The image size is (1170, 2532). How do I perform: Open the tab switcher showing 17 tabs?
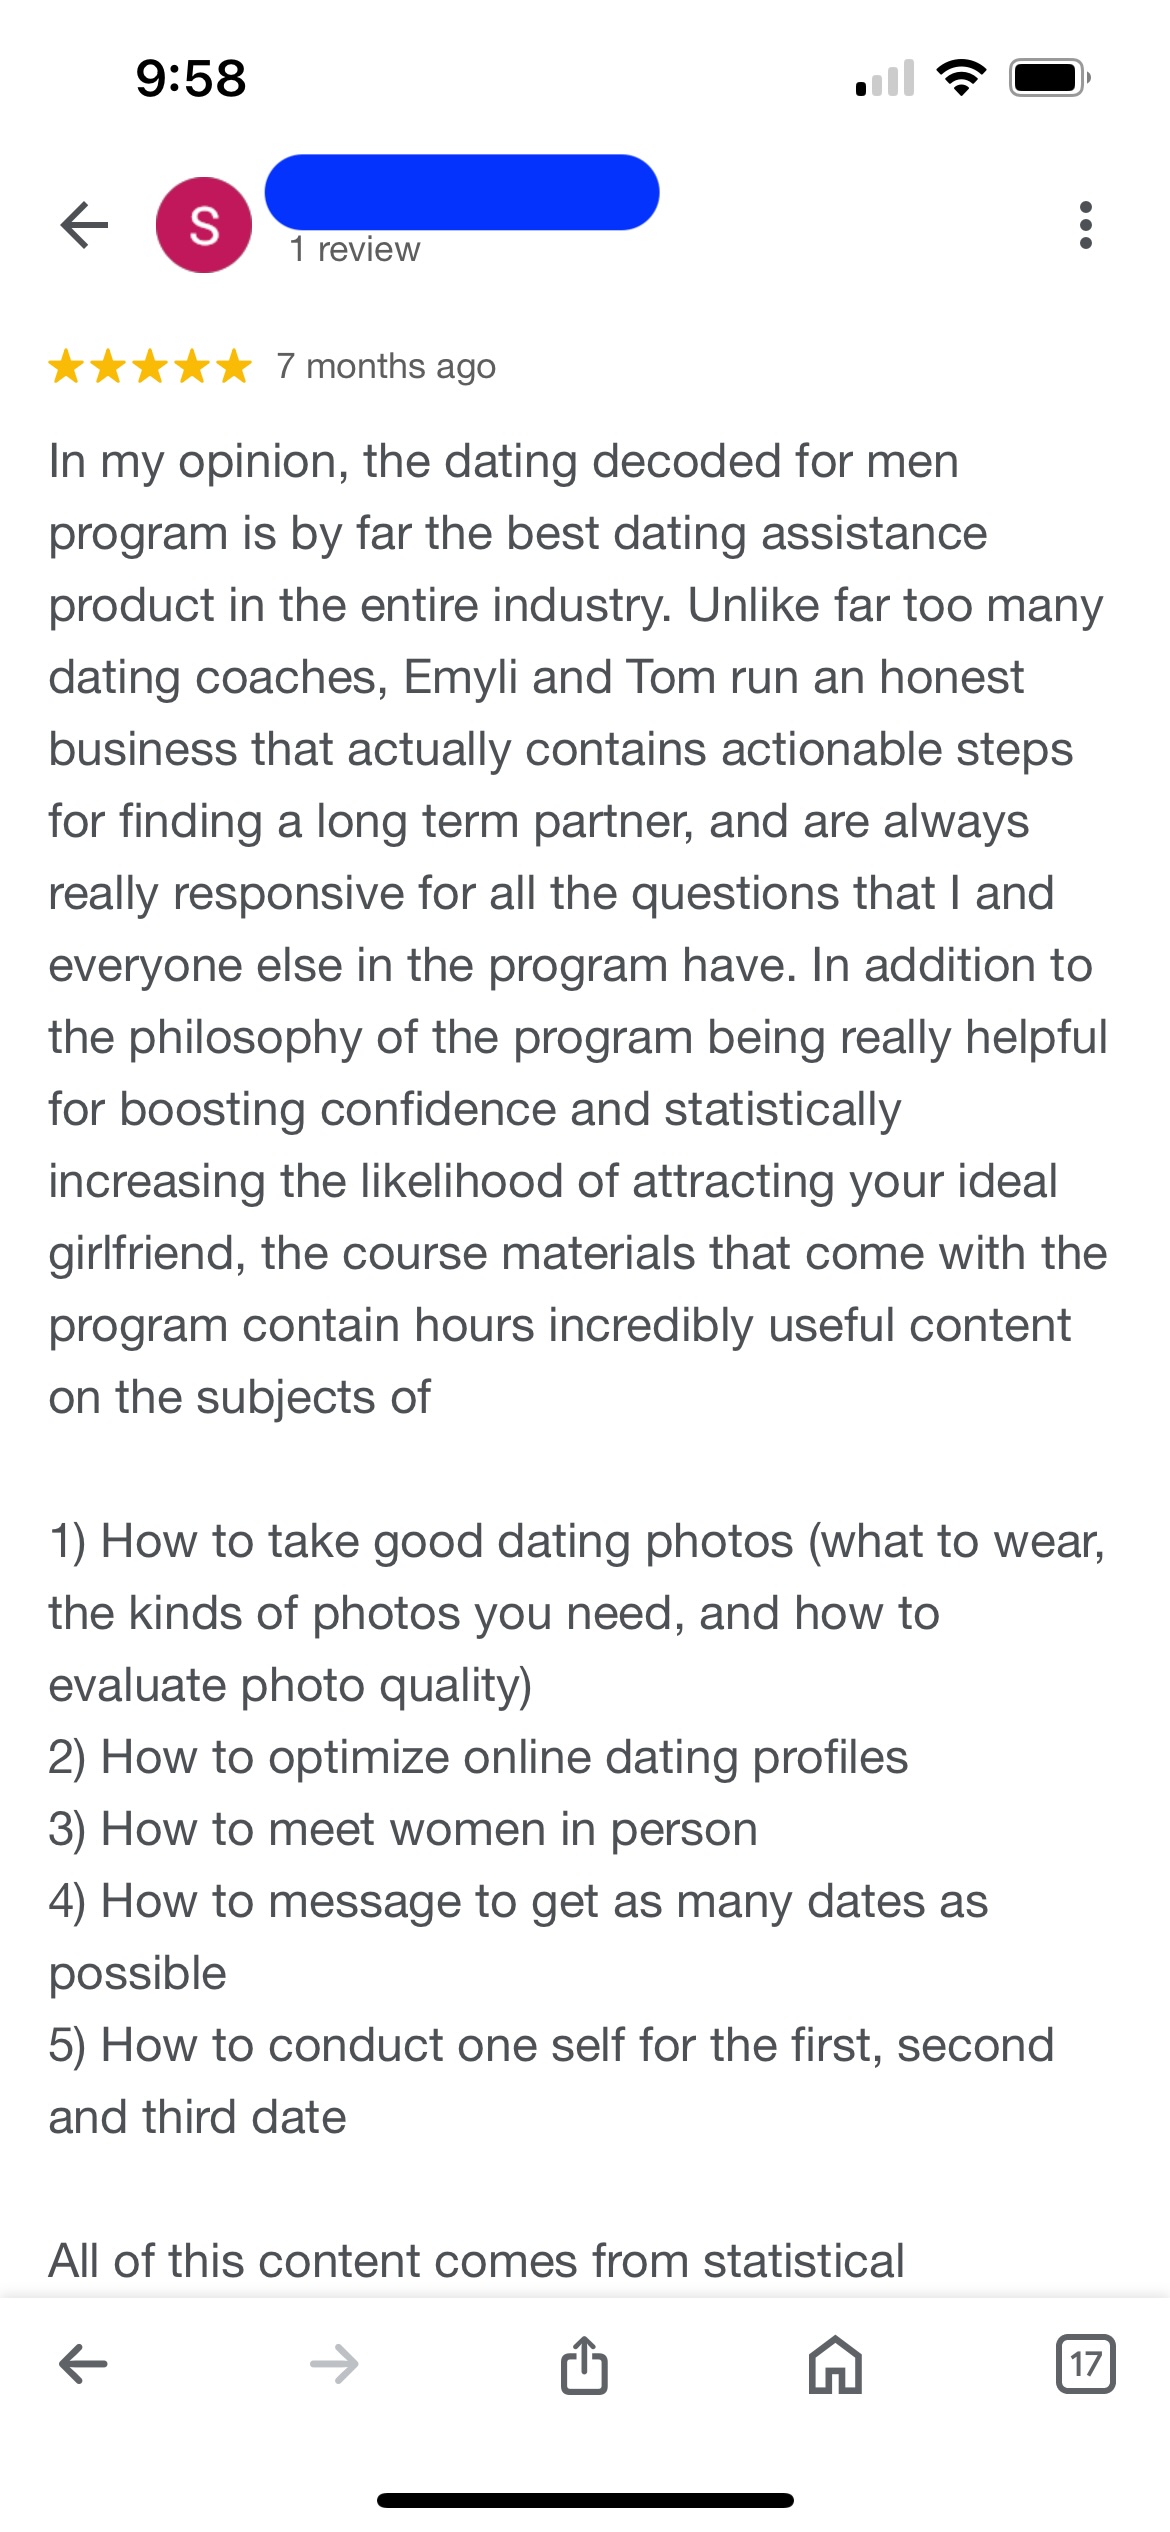coord(1085,2365)
